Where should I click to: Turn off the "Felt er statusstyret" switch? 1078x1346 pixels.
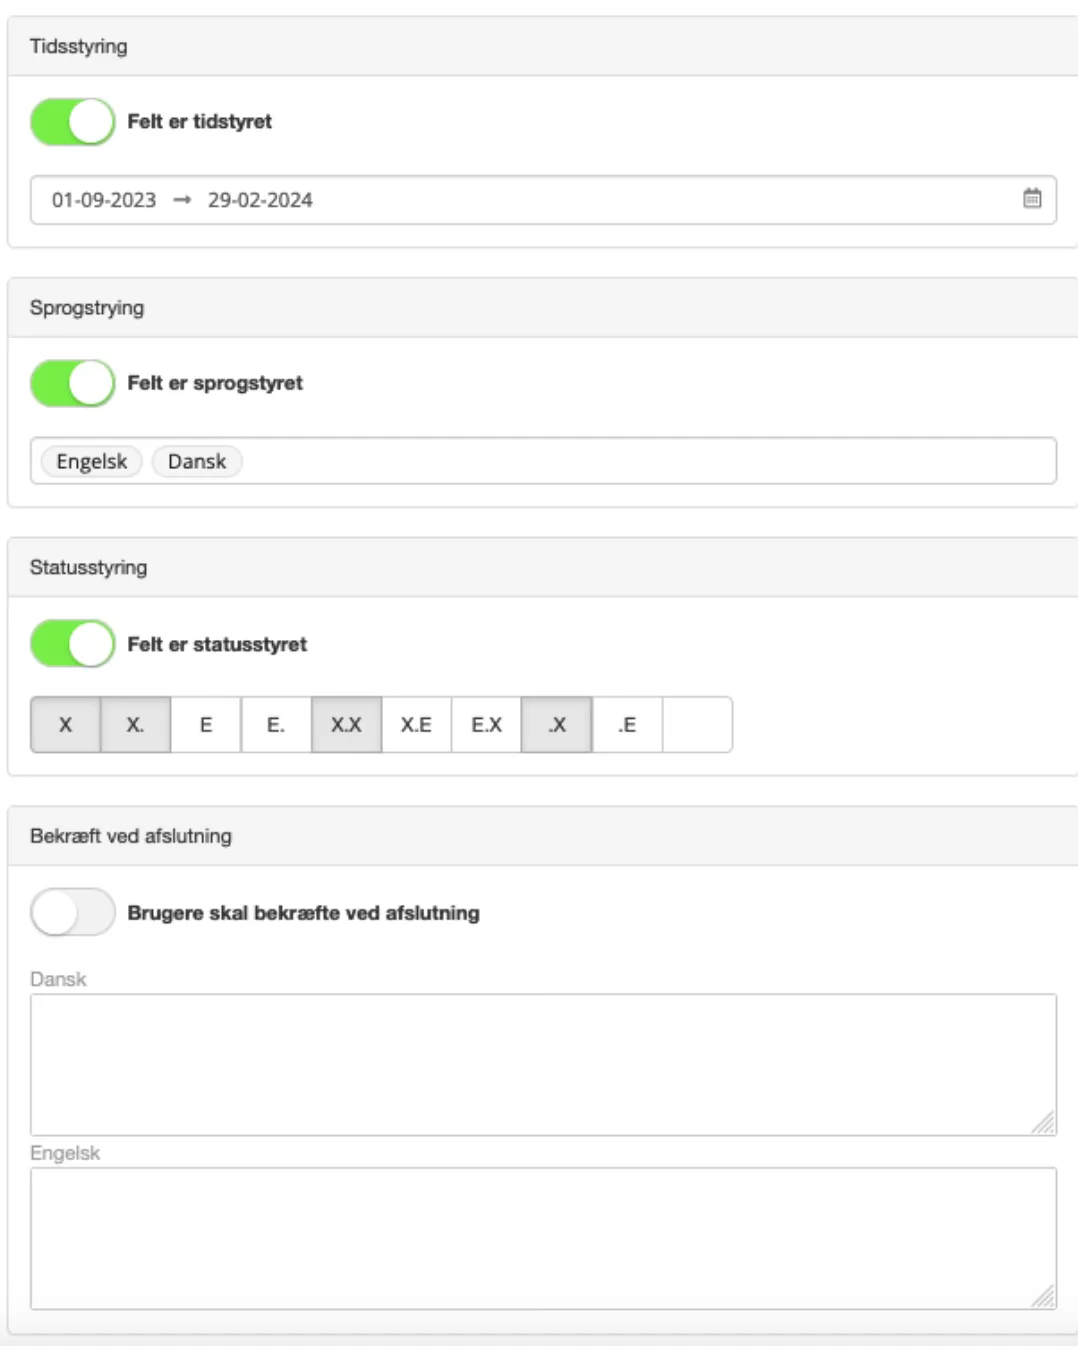tap(72, 644)
